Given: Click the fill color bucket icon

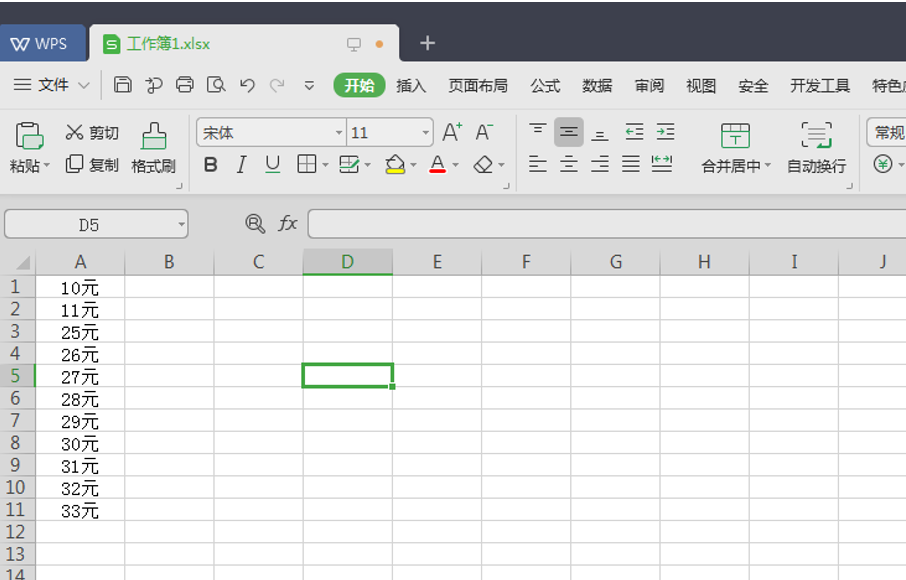Looking at the screenshot, I should click(395, 165).
